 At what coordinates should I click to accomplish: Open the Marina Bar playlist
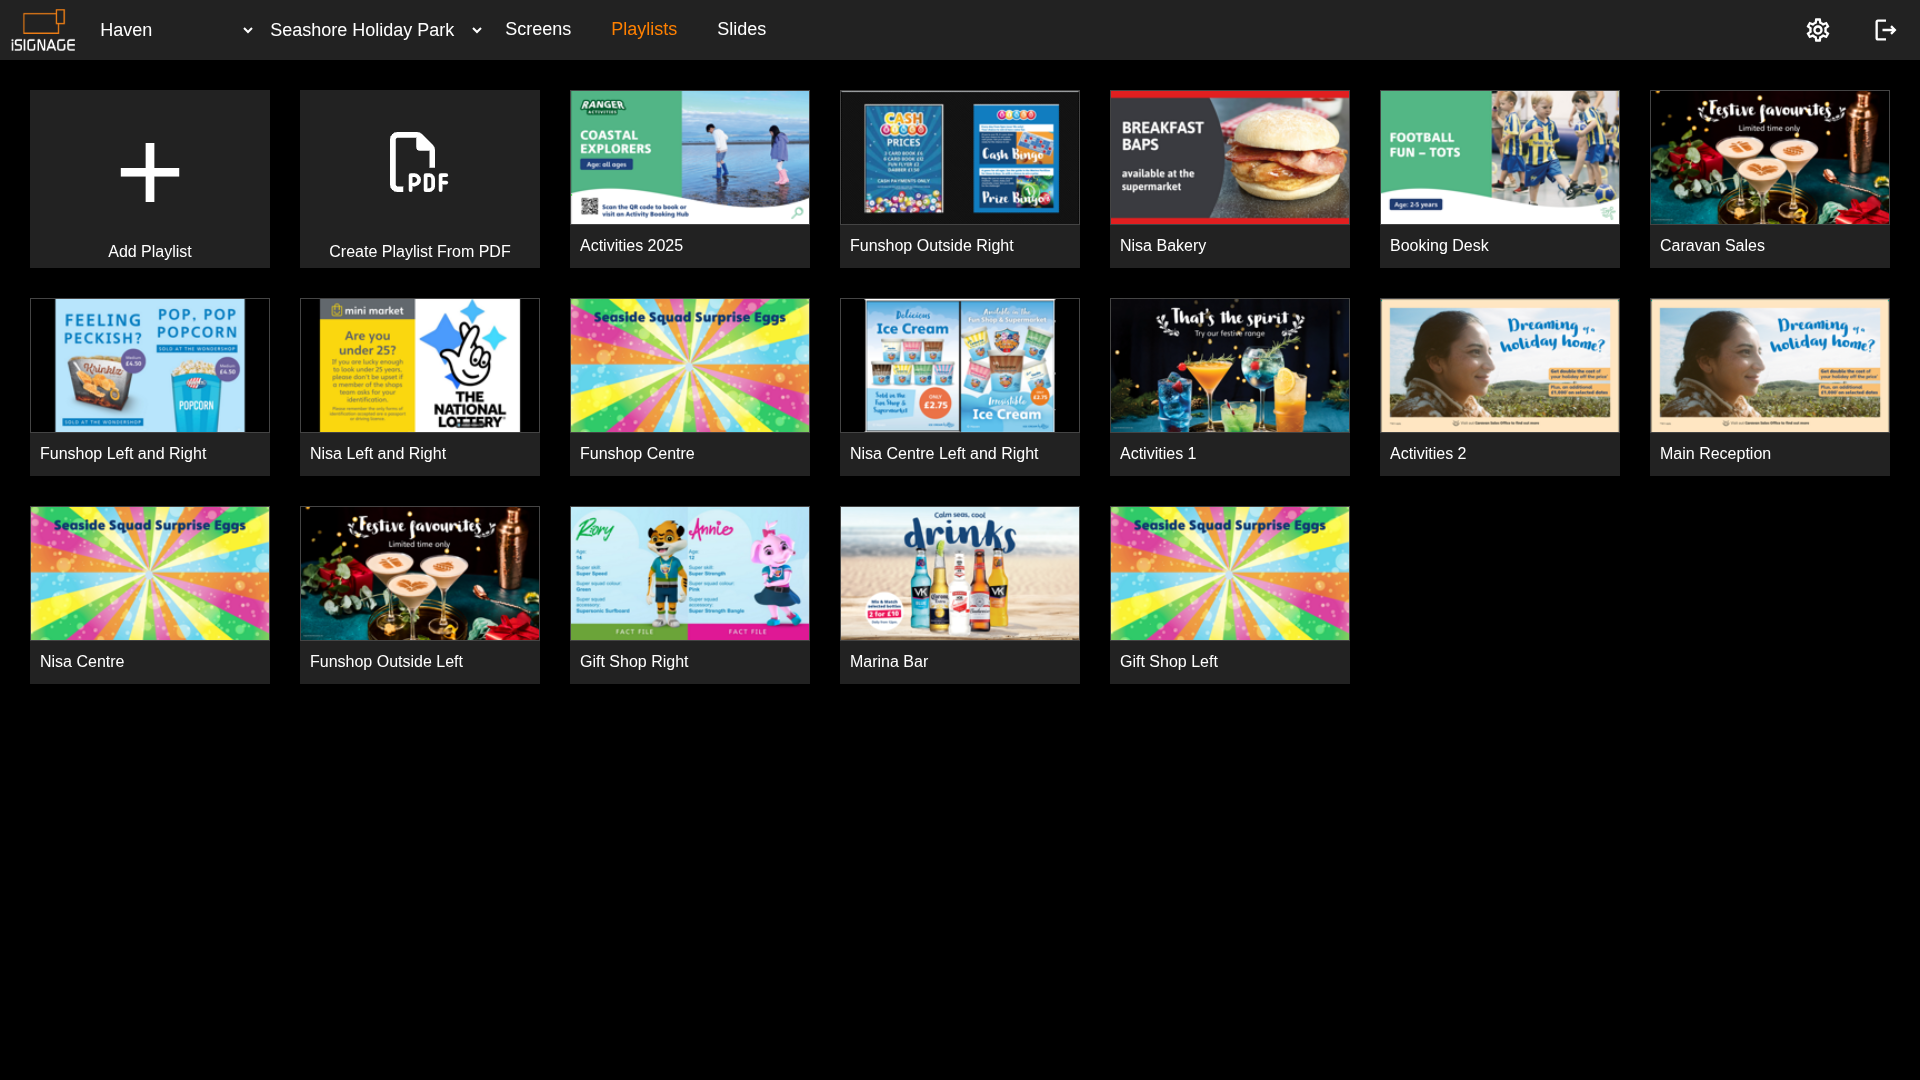tap(959, 594)
